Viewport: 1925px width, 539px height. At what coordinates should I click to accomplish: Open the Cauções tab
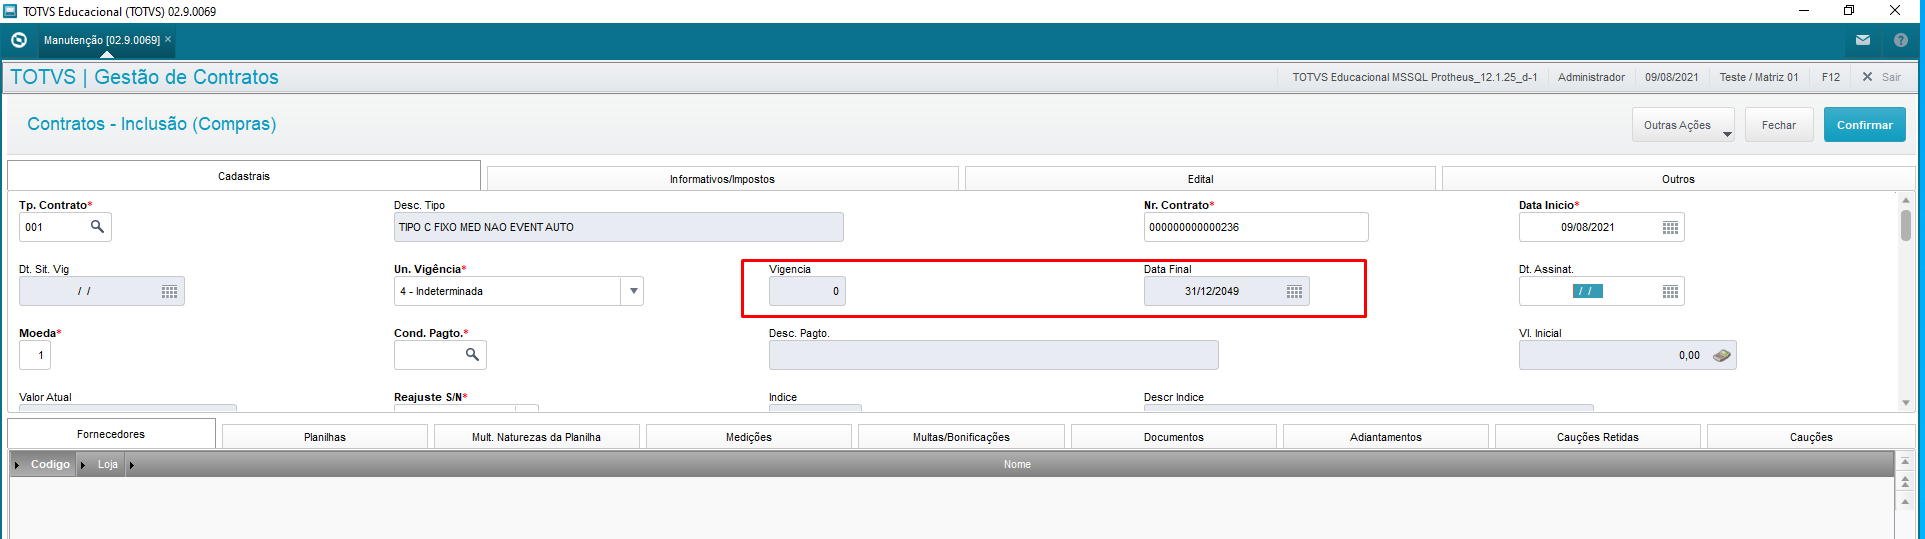(x=1811, y=437)
